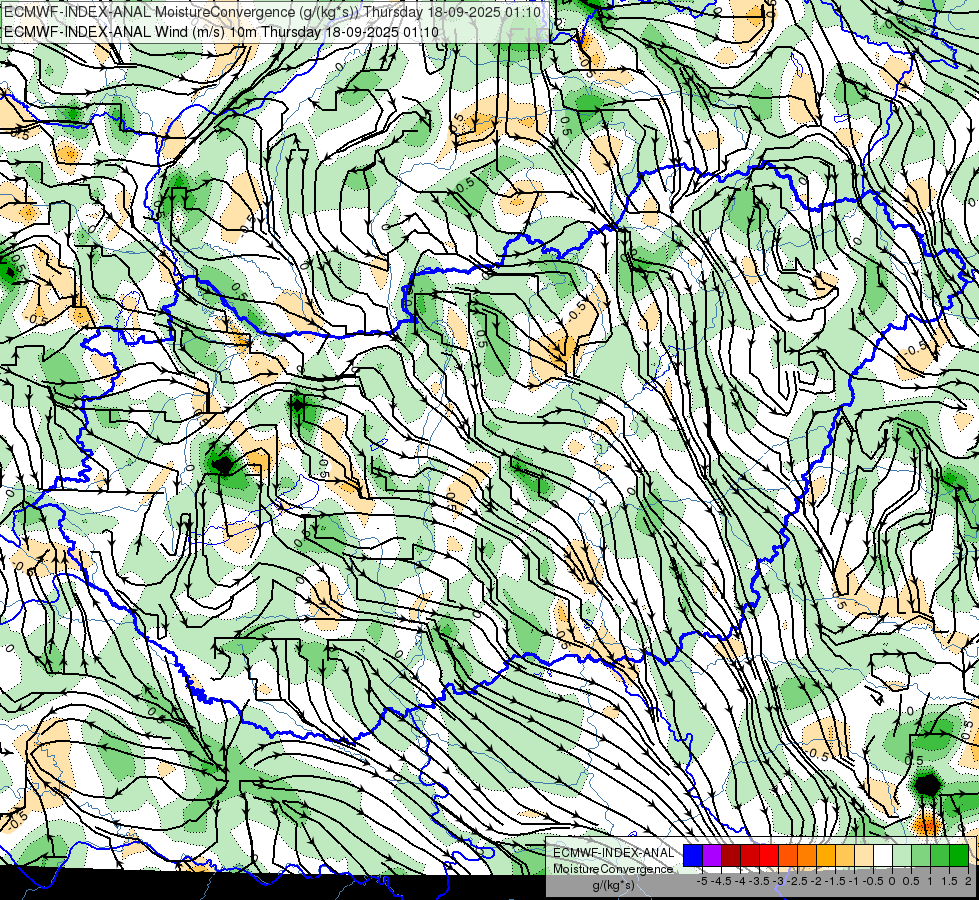Click the '-2.5' legend tick label
This screenshot has height=900, width=979.
tap(797, 881)
